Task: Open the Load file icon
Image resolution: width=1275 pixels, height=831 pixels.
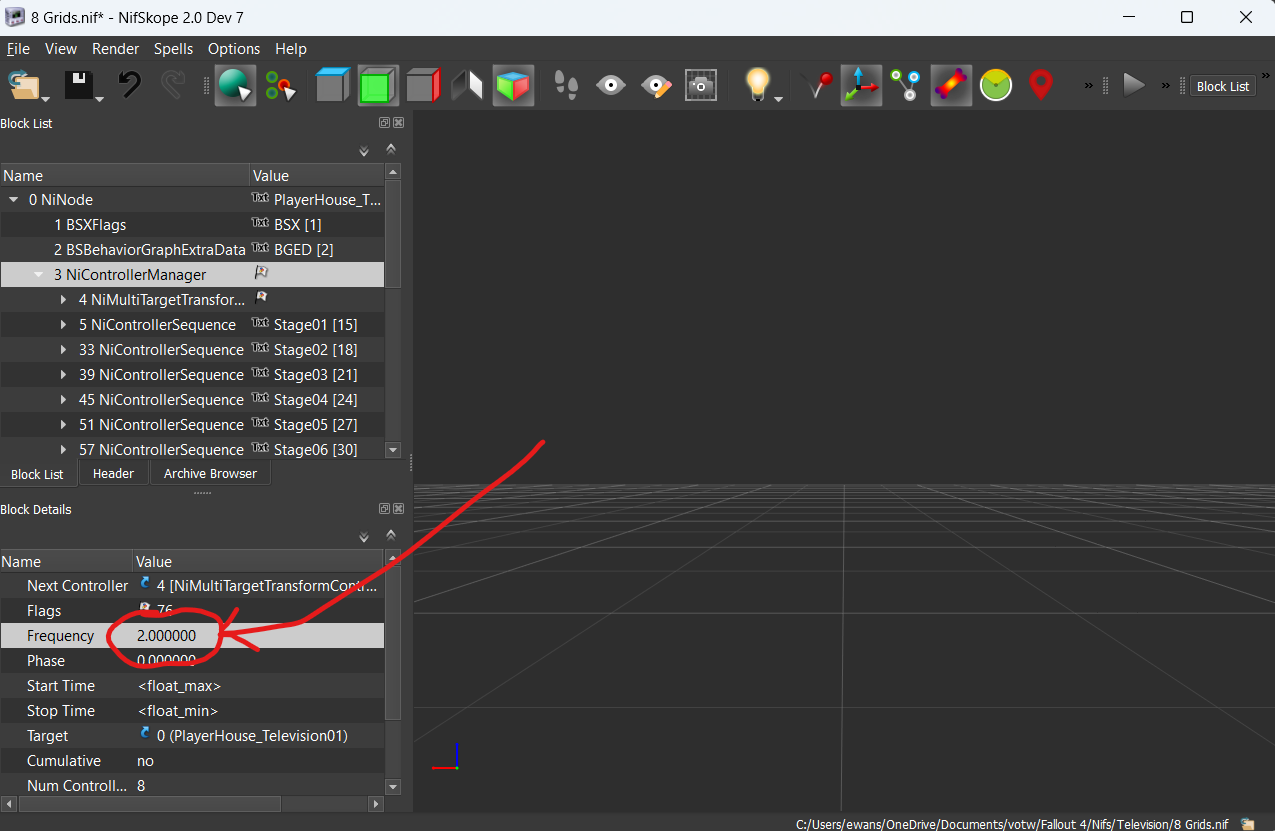Action: tap(23, 85)
